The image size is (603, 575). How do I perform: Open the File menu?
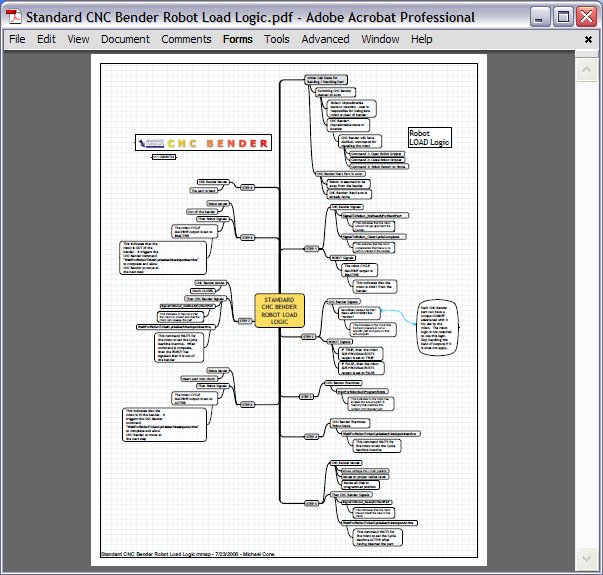click(17, 39)
